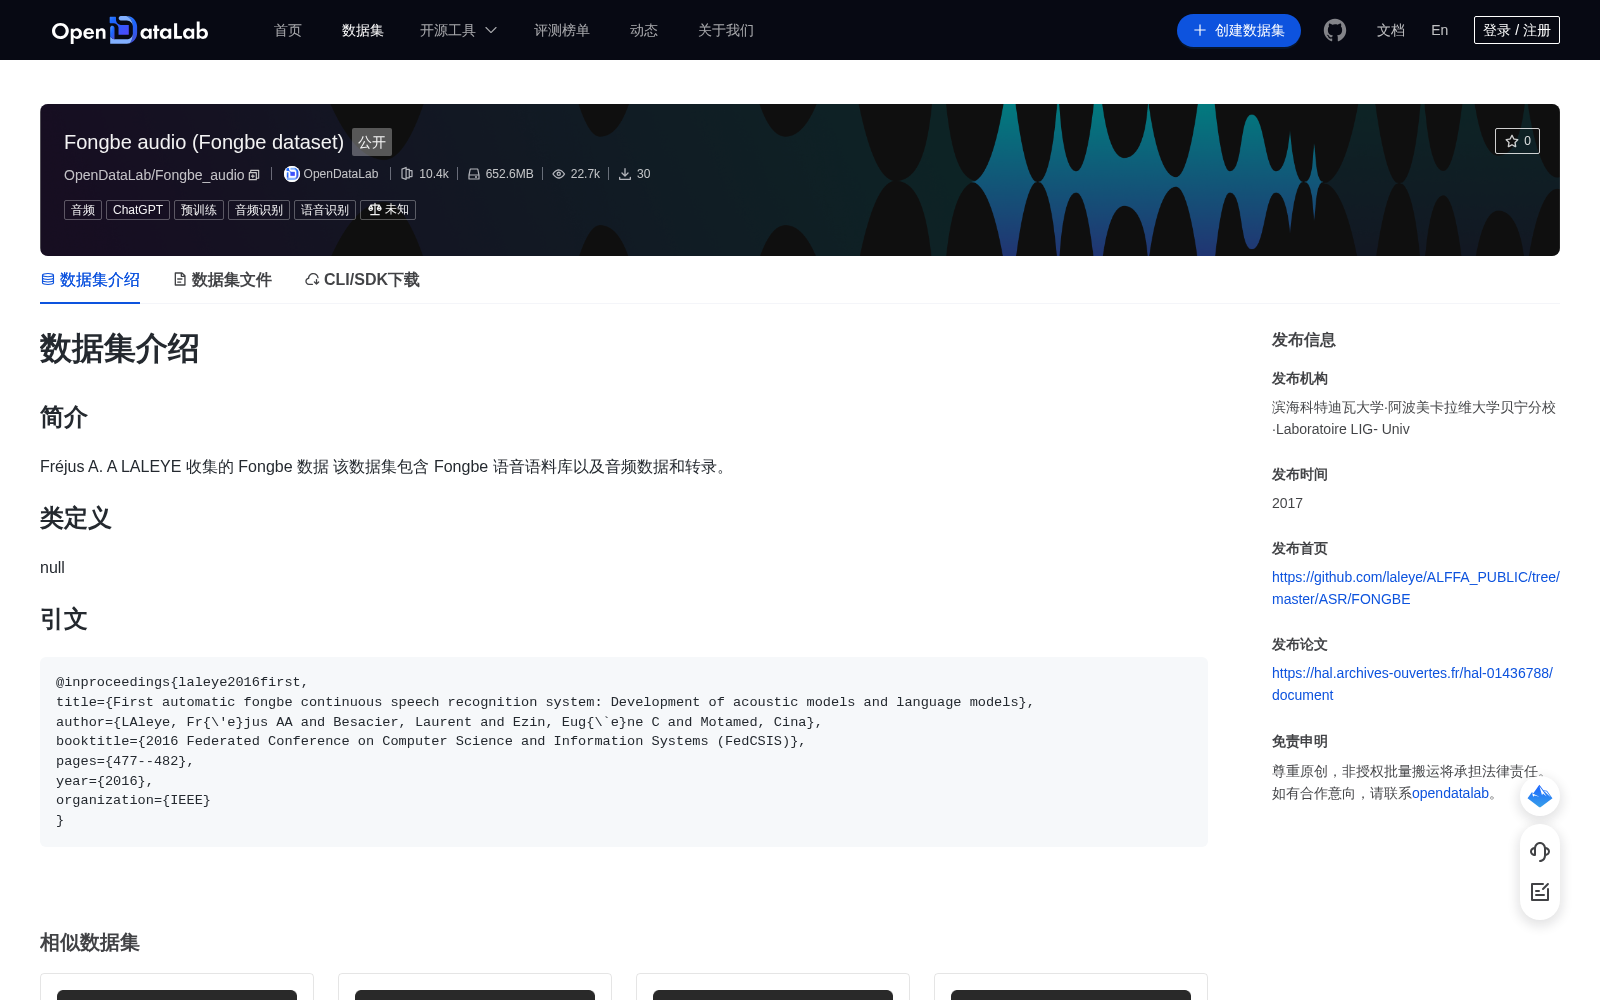This screenshot has width=1600, height=1000.
Task: Open 动态 navigation item
Action: pyautogui.click(x=644, y=30)
